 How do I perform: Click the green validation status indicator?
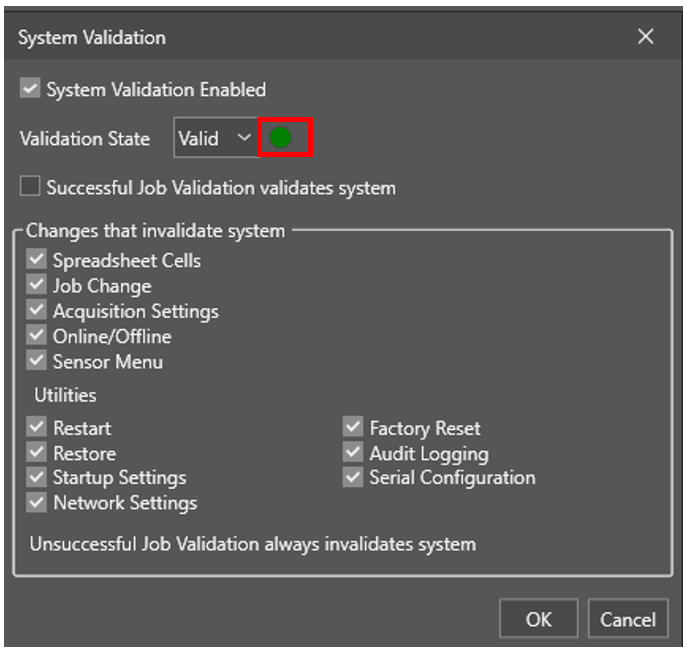[x=281, y=139]
